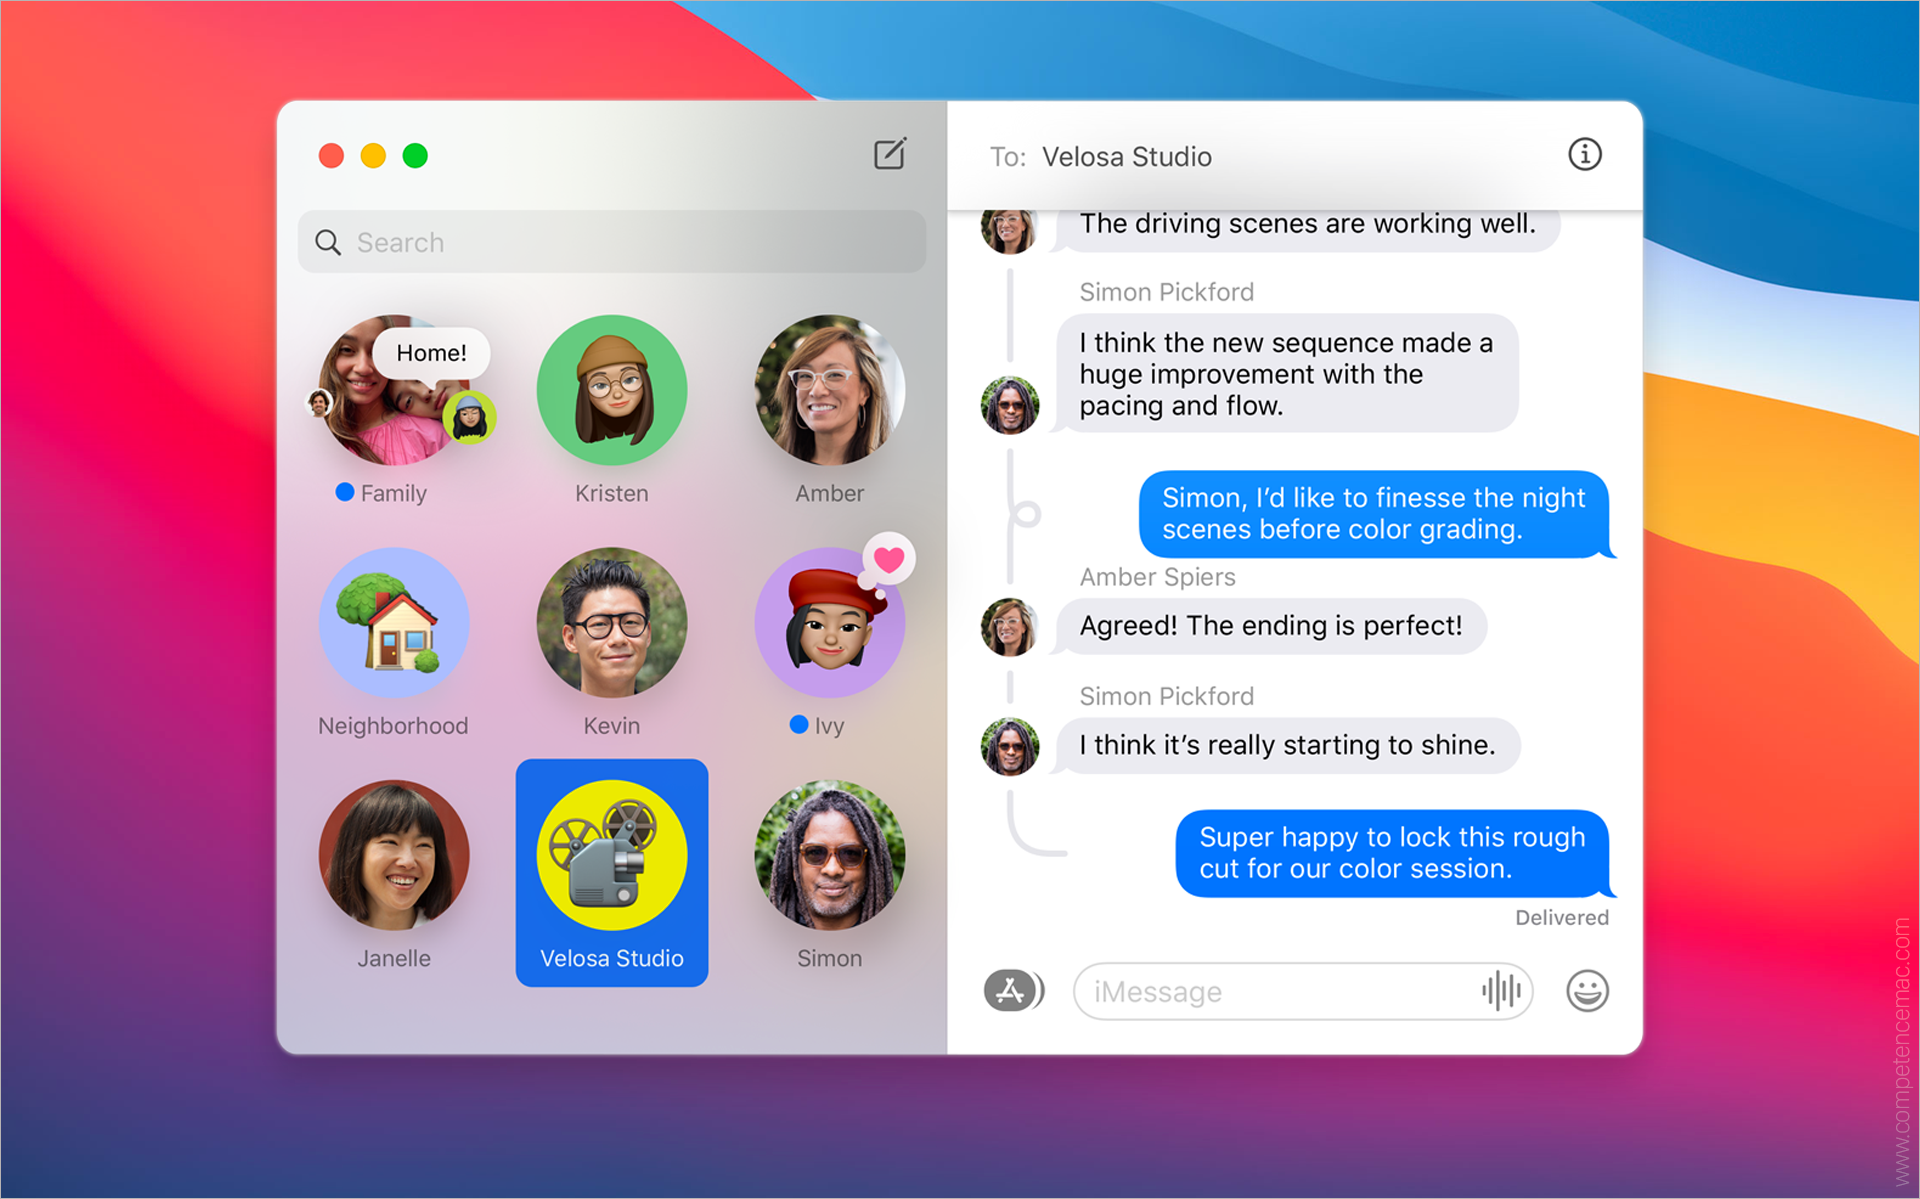Image resolution: width=1920 pixels, height=1199 pixels.
Task: Click the Search contacts field
Action: tap(617, 244)
